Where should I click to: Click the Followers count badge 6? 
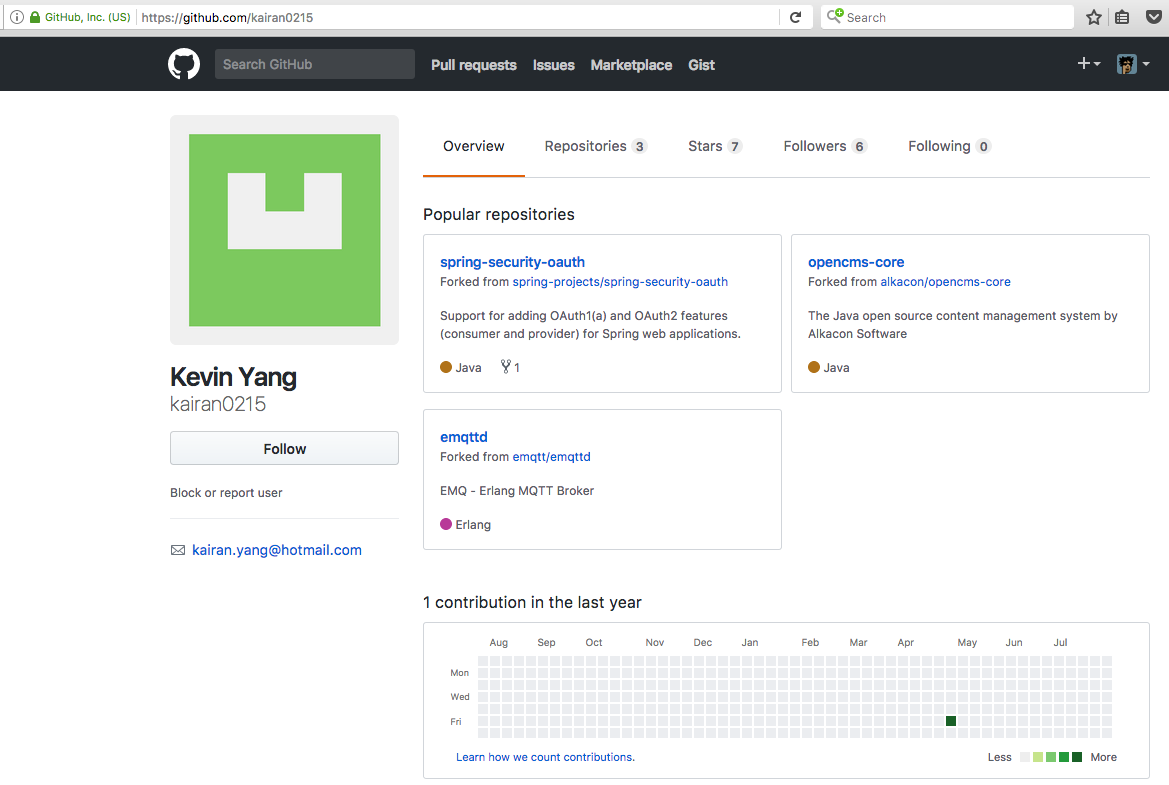click(860, 146)
